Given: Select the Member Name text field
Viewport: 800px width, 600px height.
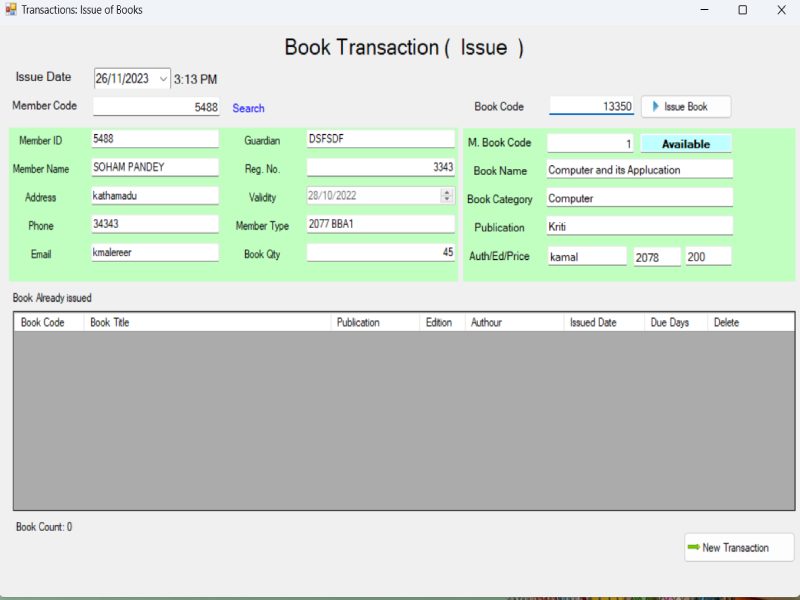Looking at the screenshot, I should point(155,167).
